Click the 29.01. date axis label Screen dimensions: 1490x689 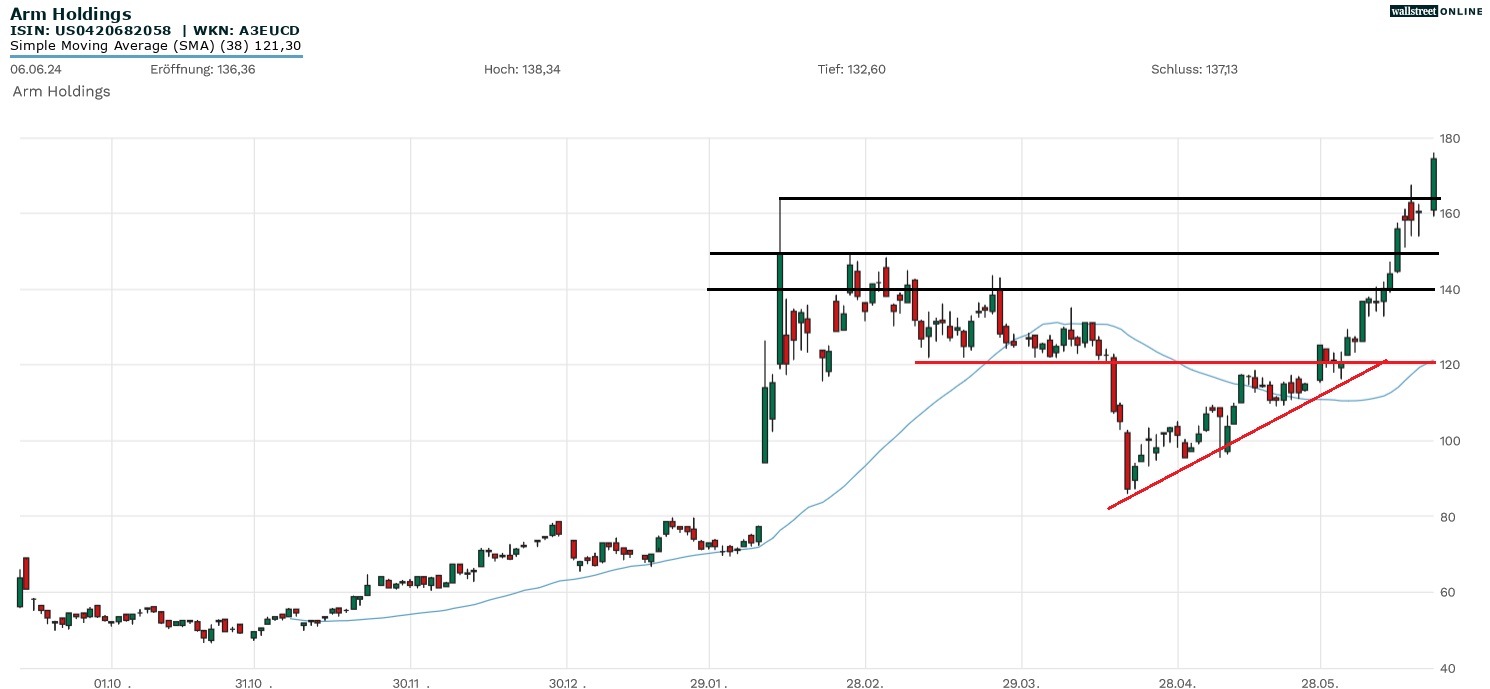708,684
